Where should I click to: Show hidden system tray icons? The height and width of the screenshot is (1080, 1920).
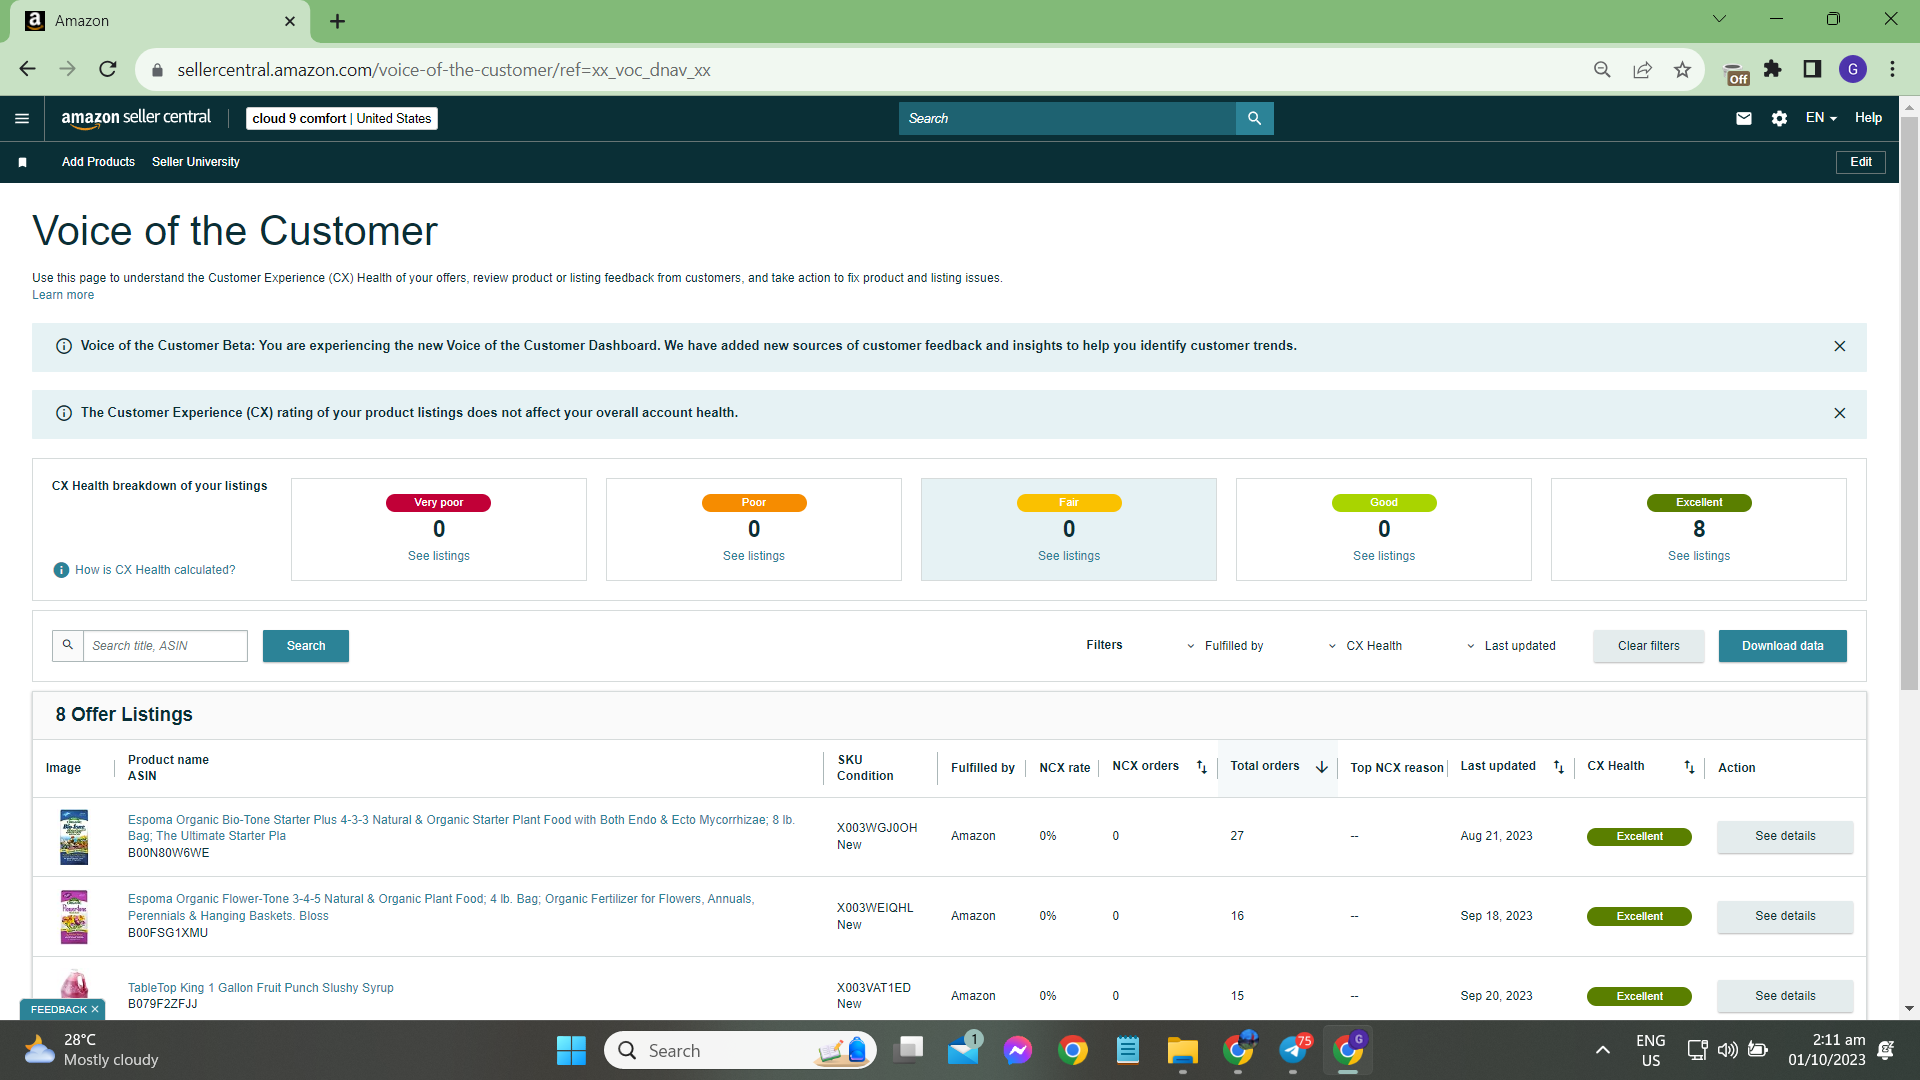1603,1050
